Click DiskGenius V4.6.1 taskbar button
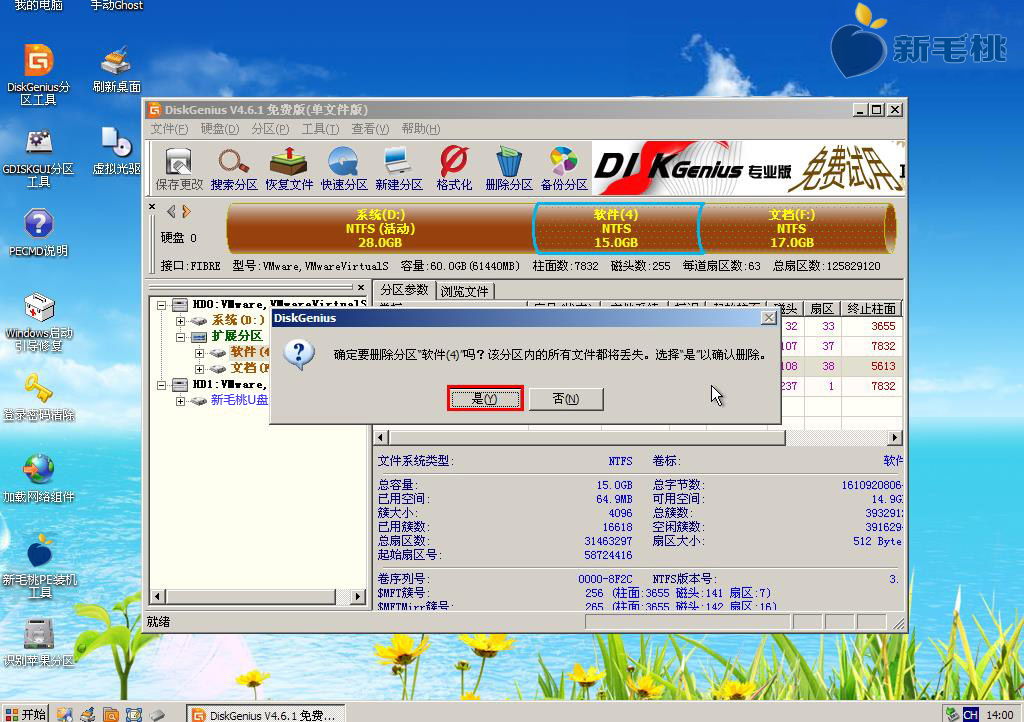This screenshot has height=722, width=1024. point(266,715)
